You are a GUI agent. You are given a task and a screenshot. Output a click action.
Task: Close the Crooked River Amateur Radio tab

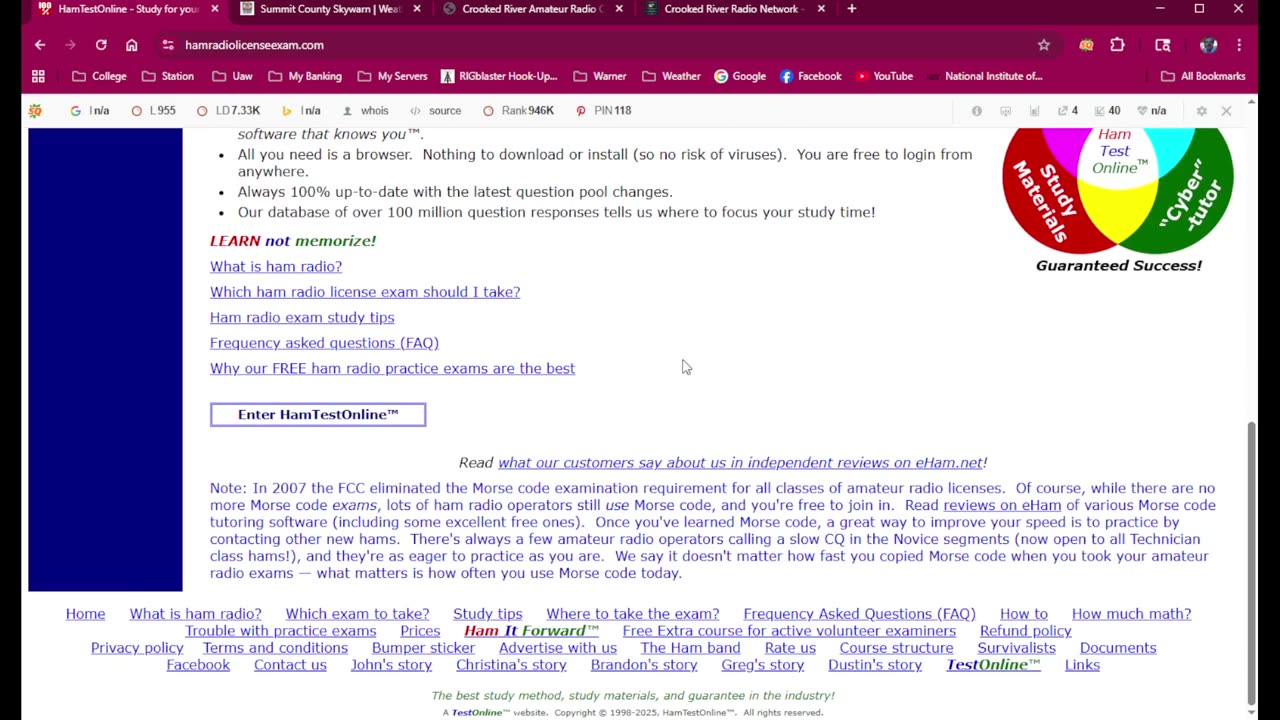point(619,9)
